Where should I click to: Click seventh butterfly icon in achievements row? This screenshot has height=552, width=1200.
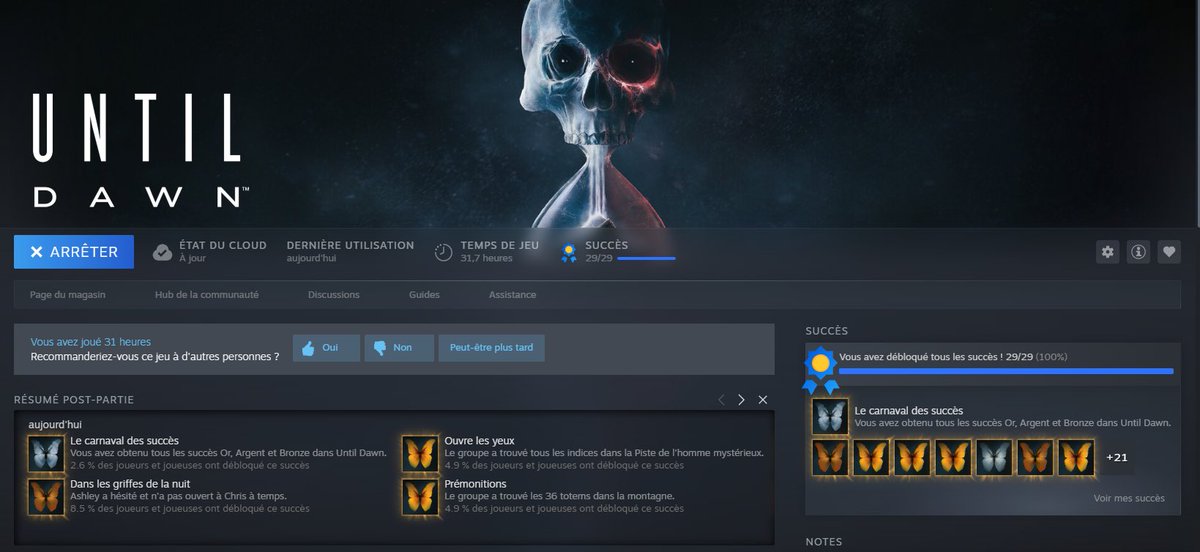pyautogui.click(x=1076, y=457)
